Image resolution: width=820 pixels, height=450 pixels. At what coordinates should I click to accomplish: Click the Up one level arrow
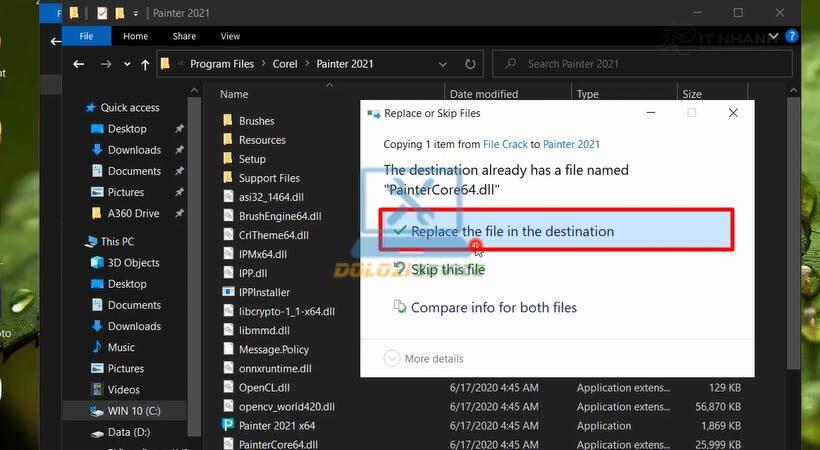tap(145, 64)
